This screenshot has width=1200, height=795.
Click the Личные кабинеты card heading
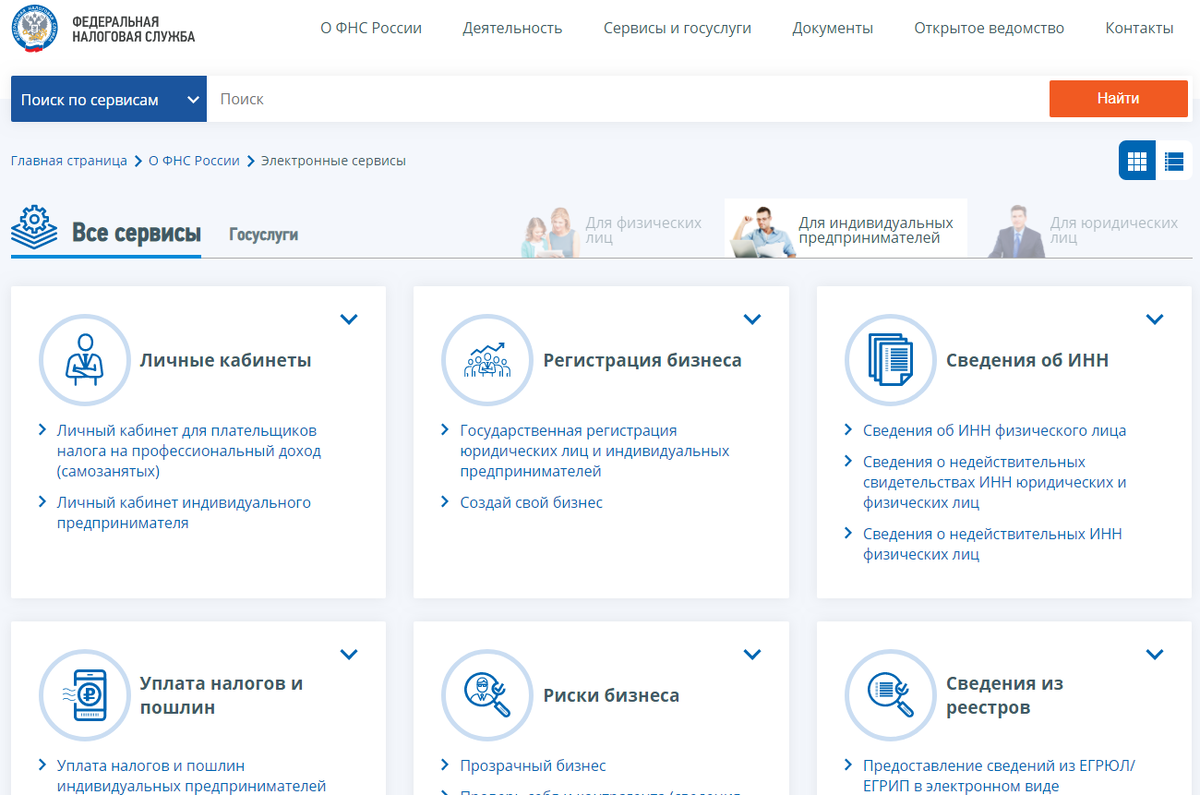pyautogui.click(x=225, y=360)
